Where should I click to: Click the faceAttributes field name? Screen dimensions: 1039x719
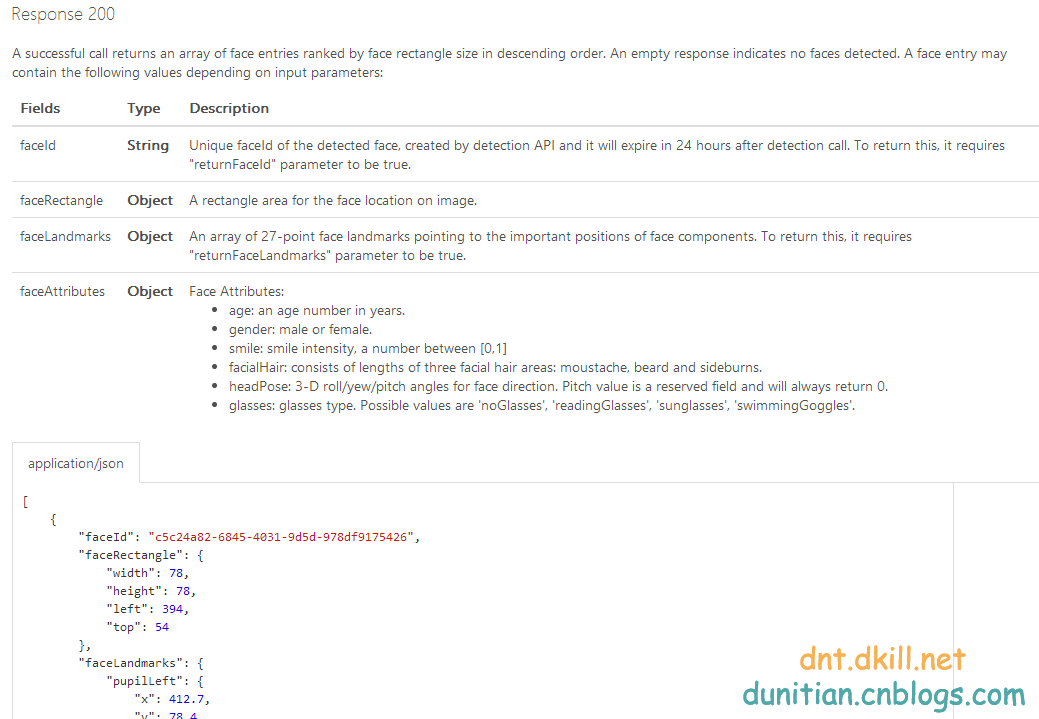(x=62, y=292)
